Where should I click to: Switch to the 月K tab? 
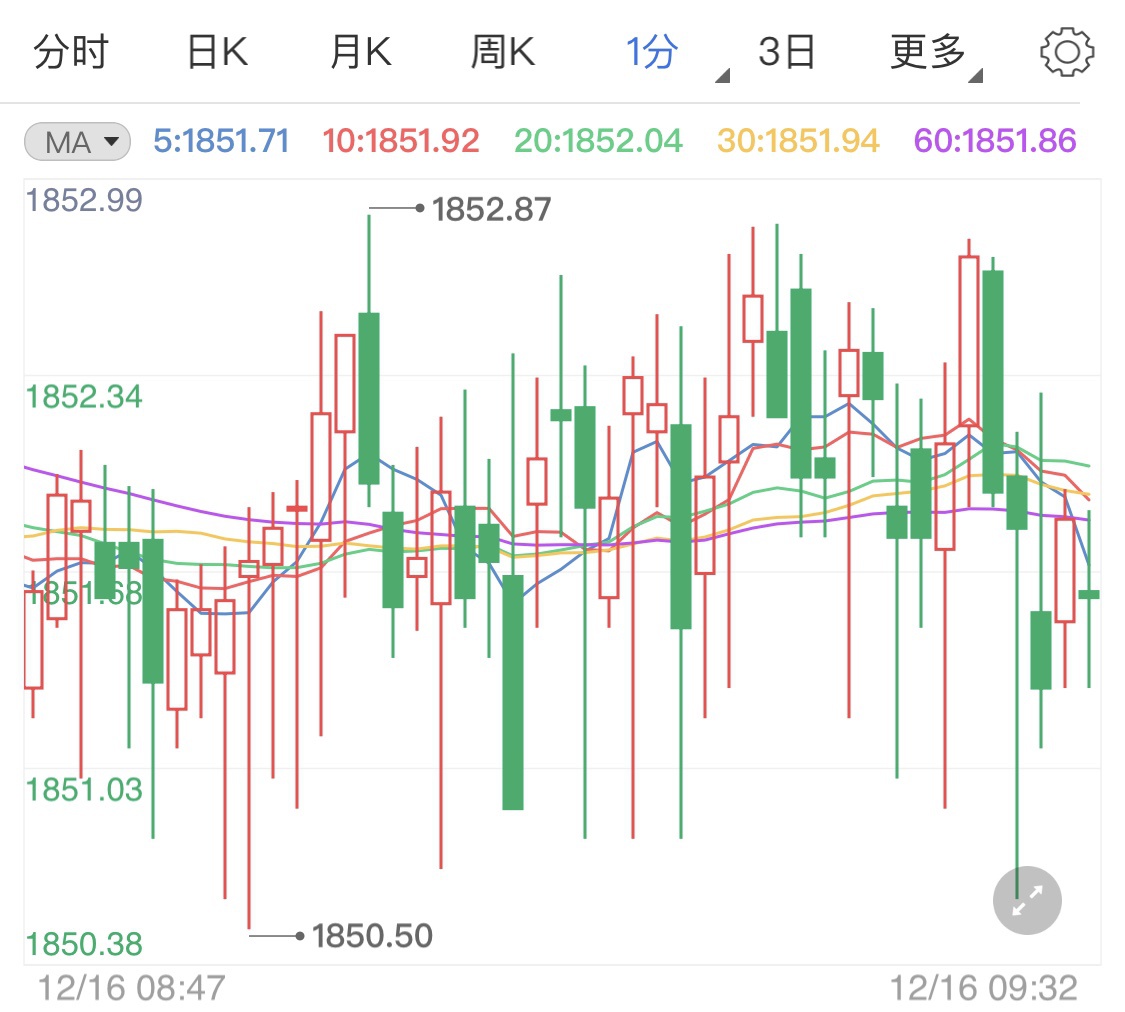tap(360, 52)
